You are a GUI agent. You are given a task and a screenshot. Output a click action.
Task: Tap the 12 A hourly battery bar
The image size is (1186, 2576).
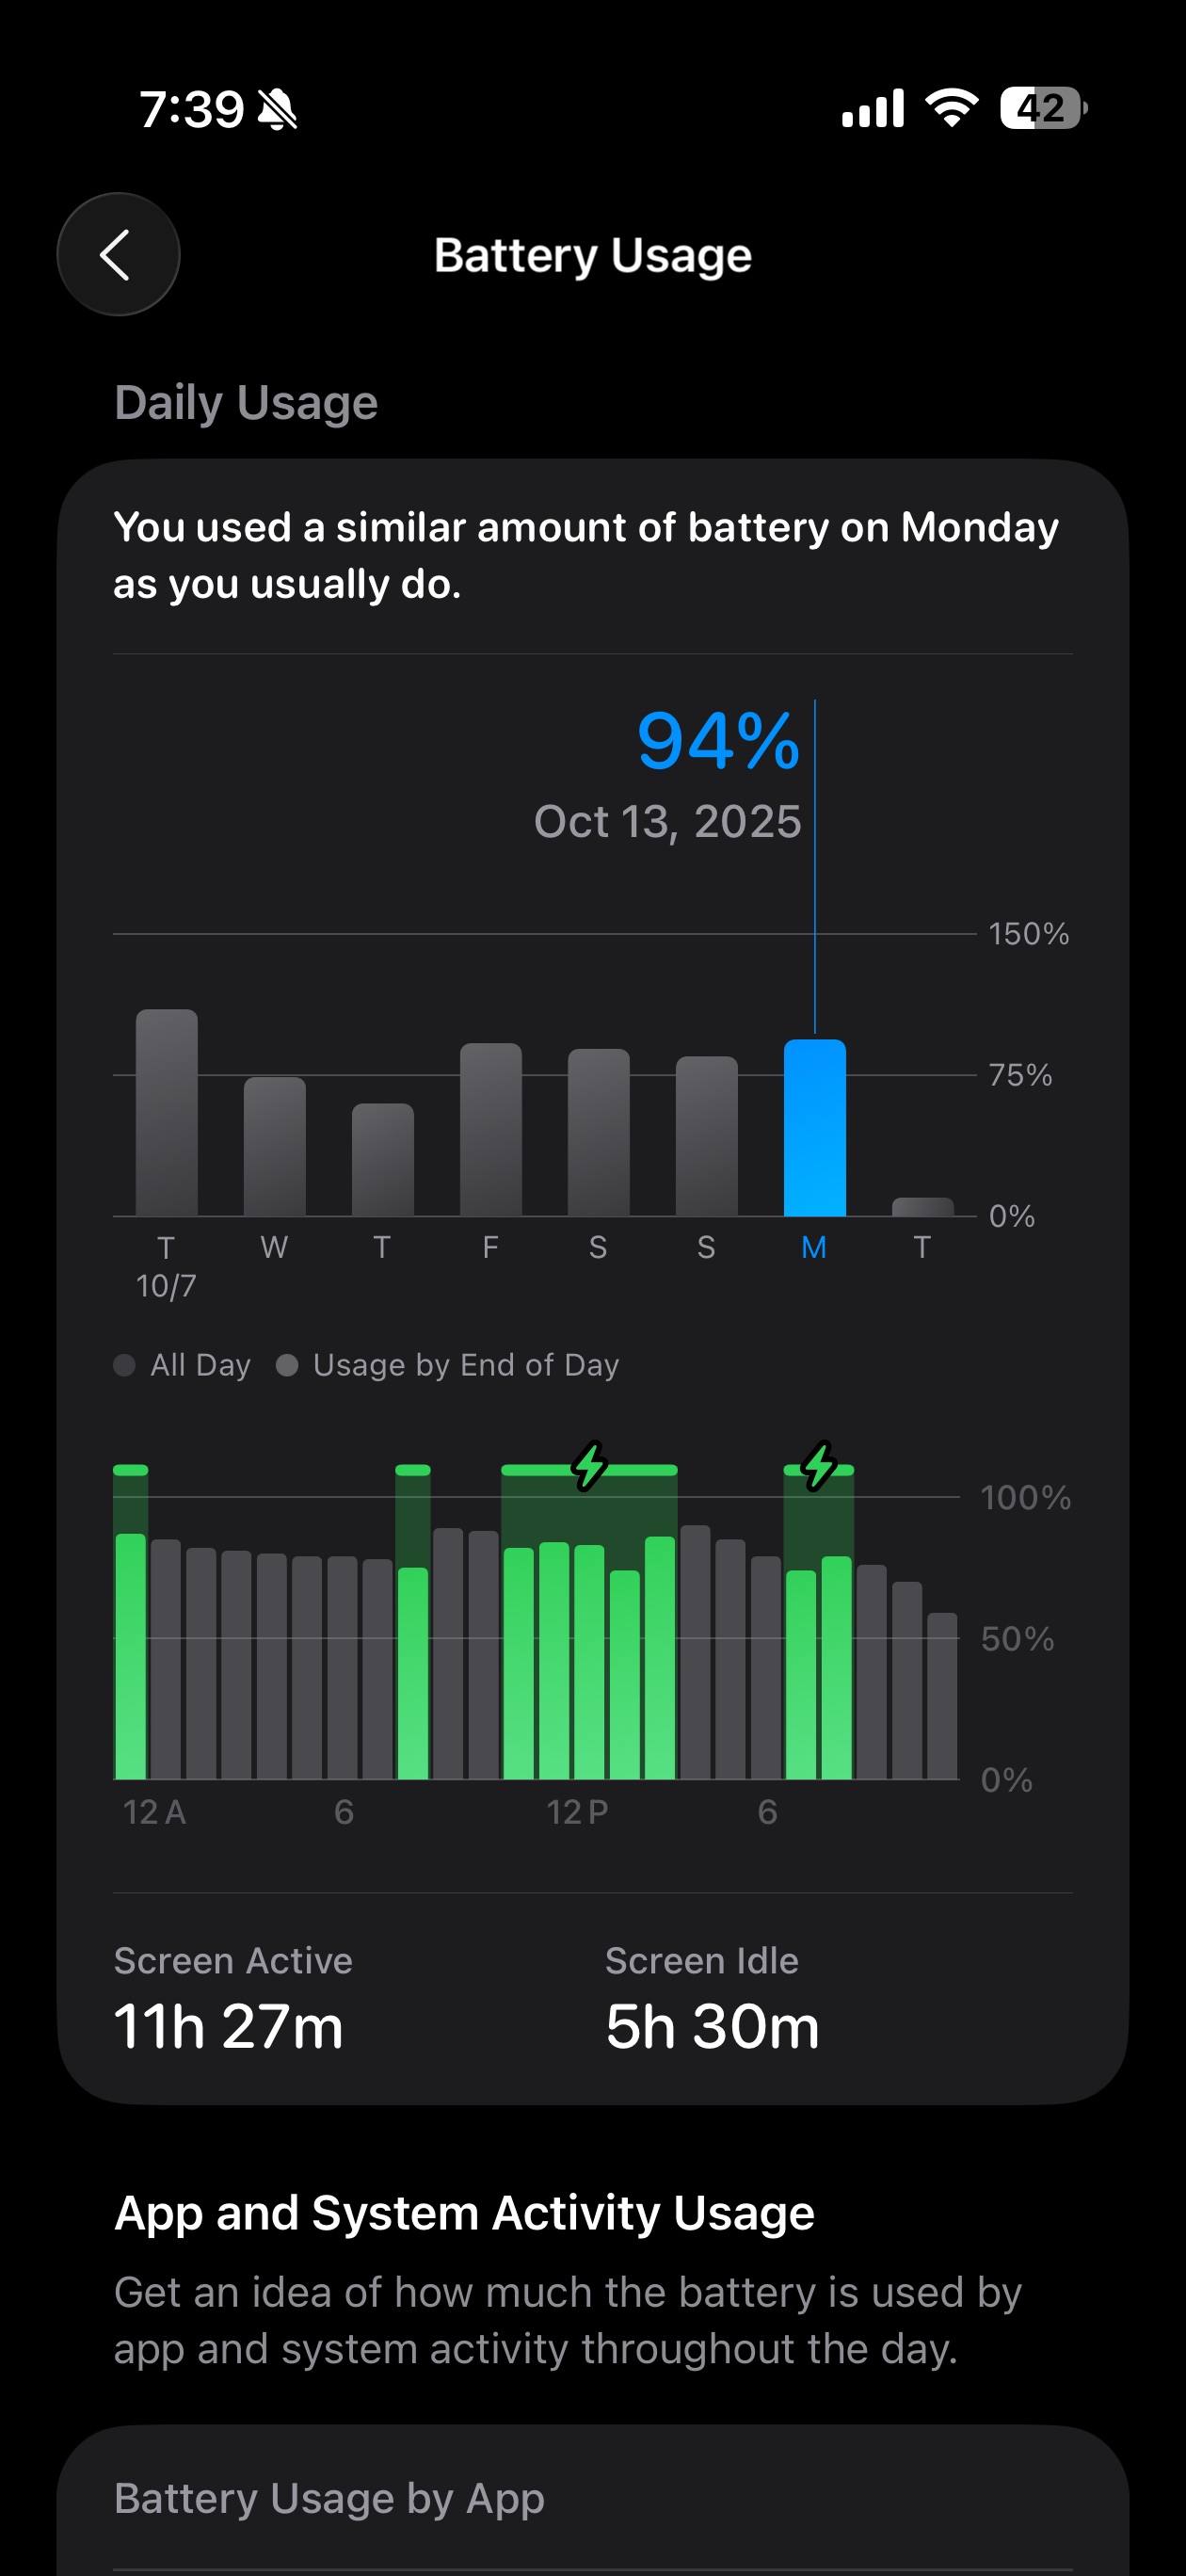(x=131, y=1656)
